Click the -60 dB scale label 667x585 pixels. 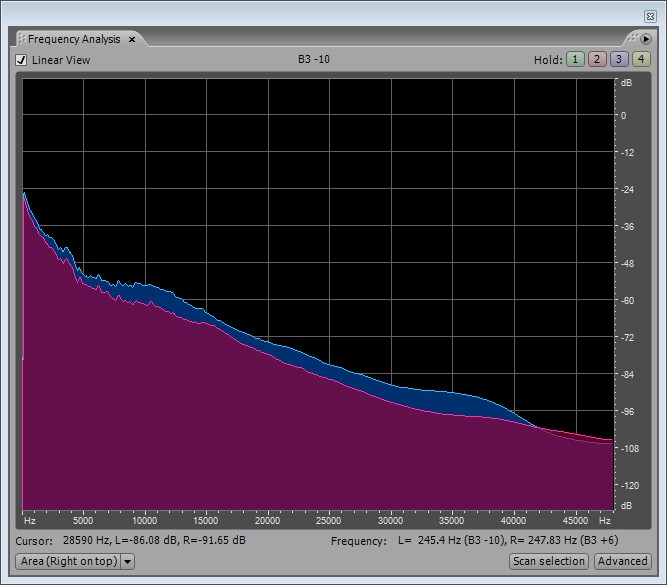(627, 300)
